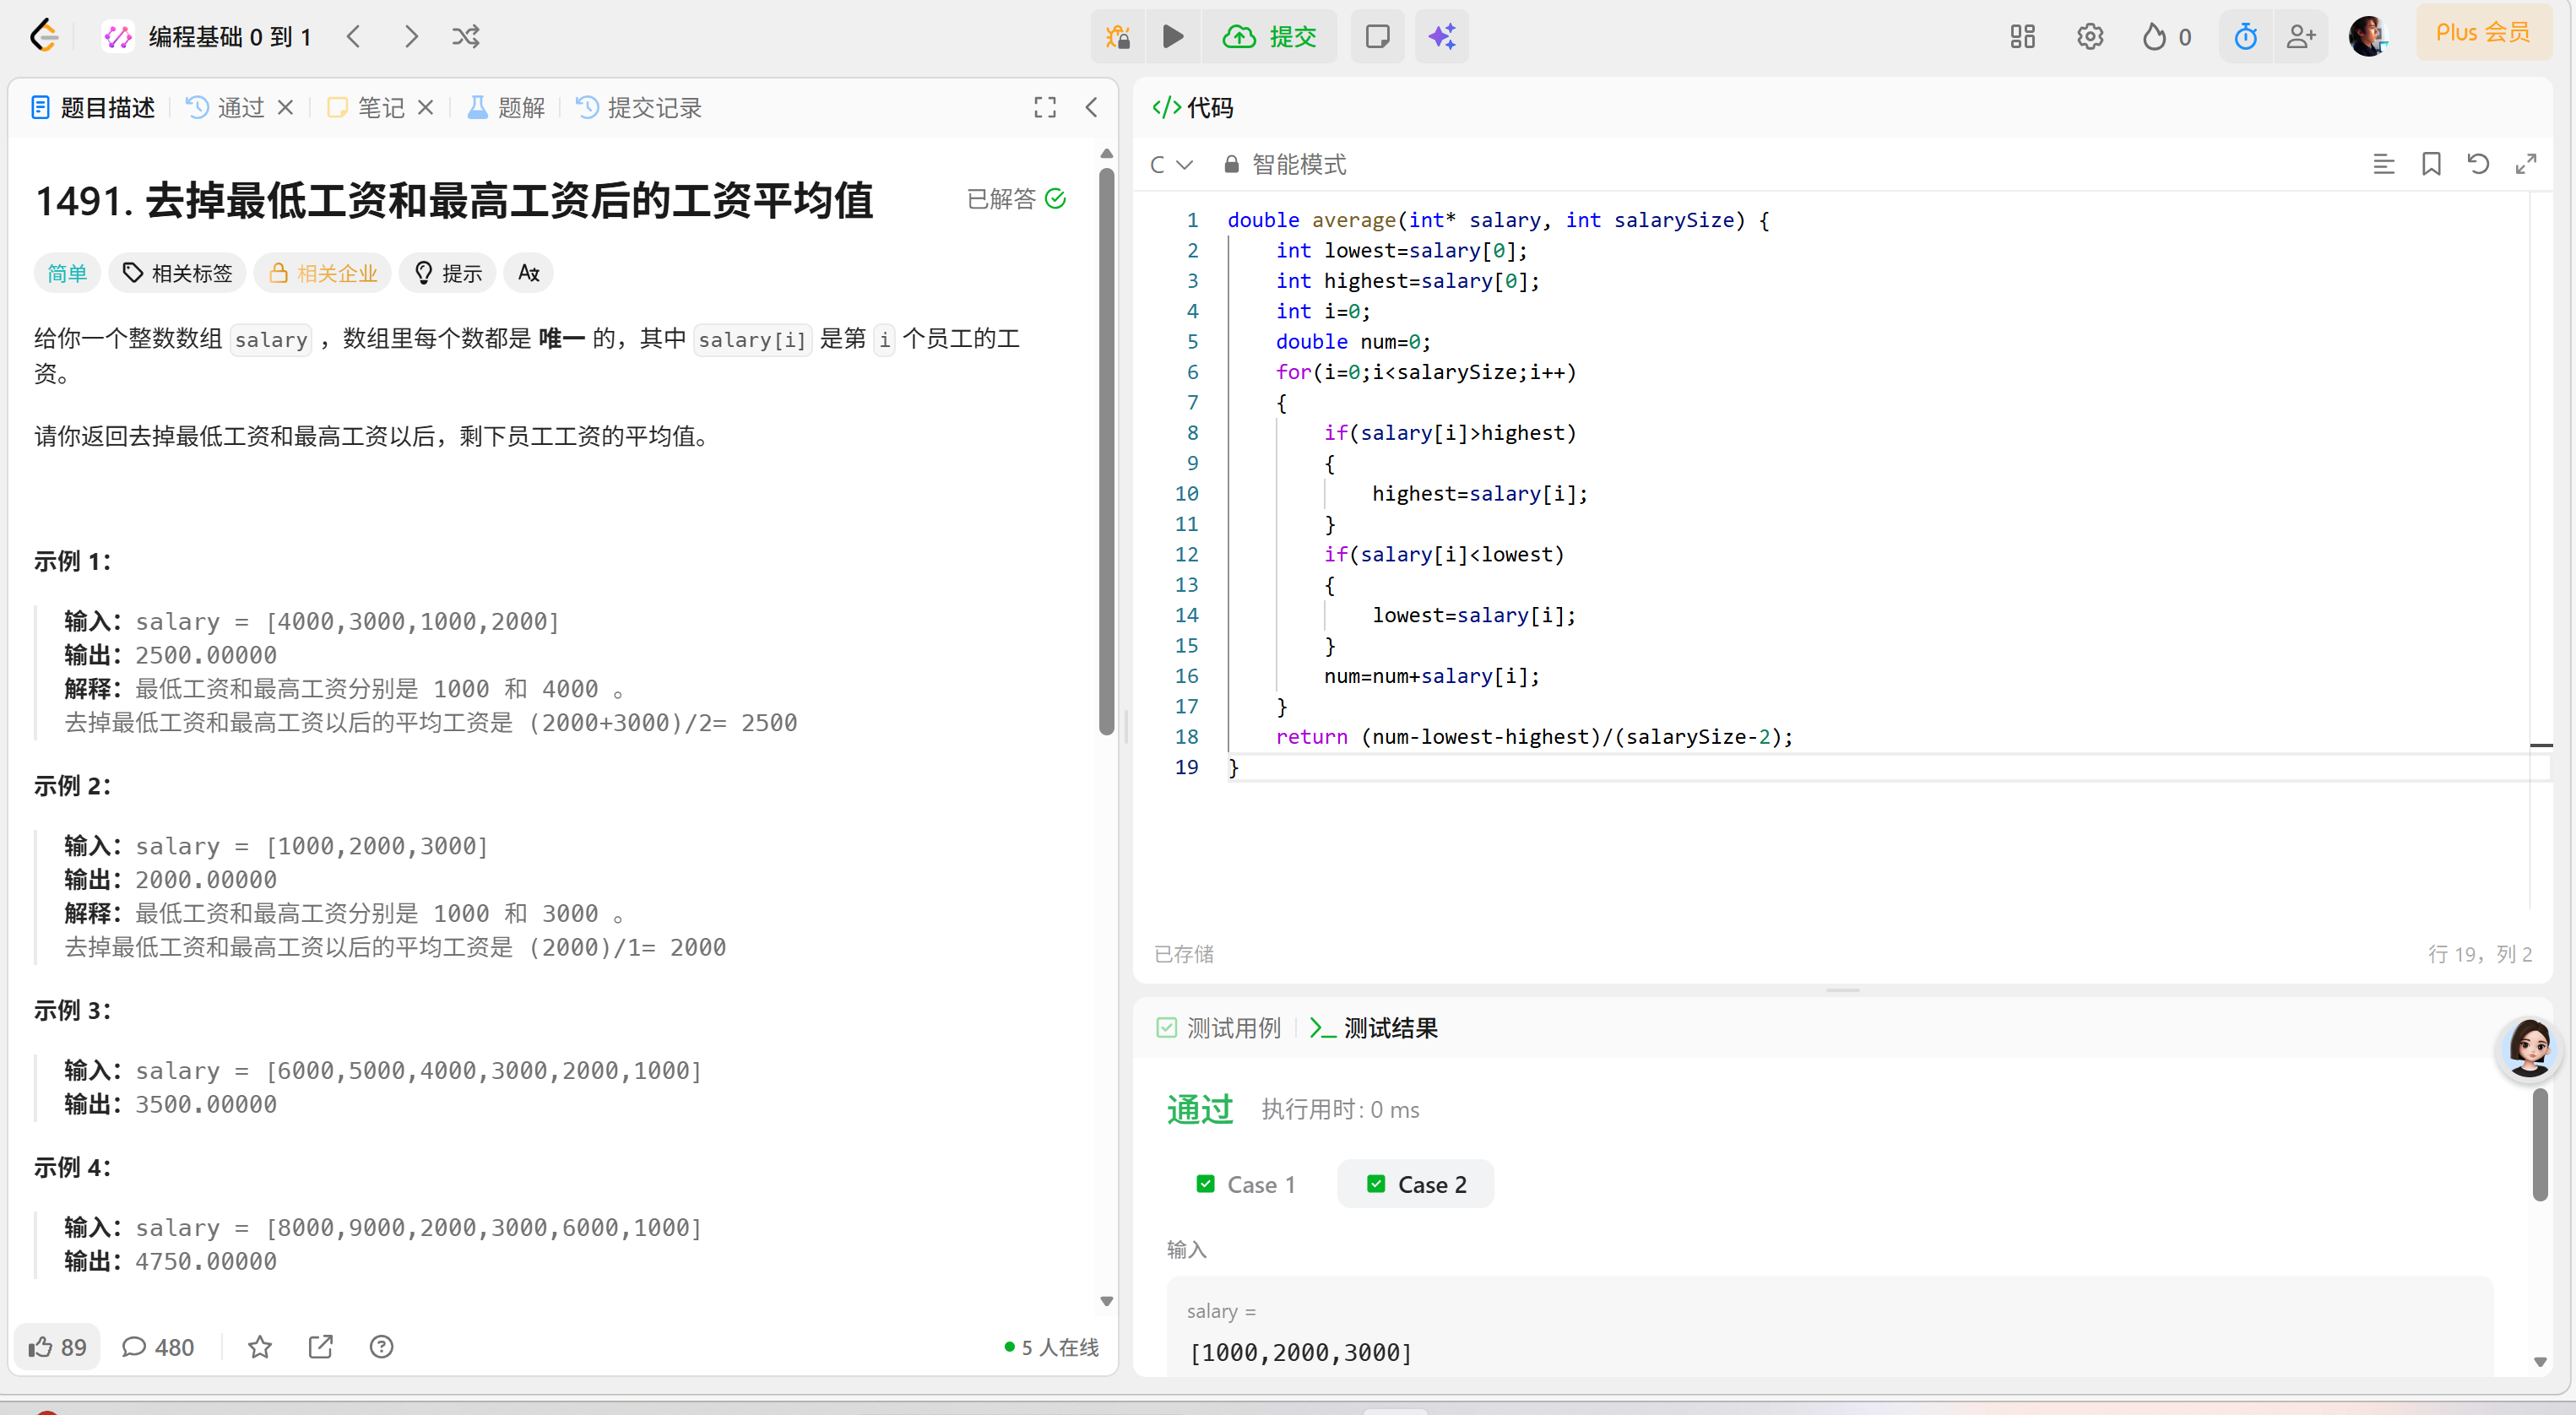2576x1415 pixels.
Task: Open the AI assistant sparkle icon
Action: (x=1441, y=36)
